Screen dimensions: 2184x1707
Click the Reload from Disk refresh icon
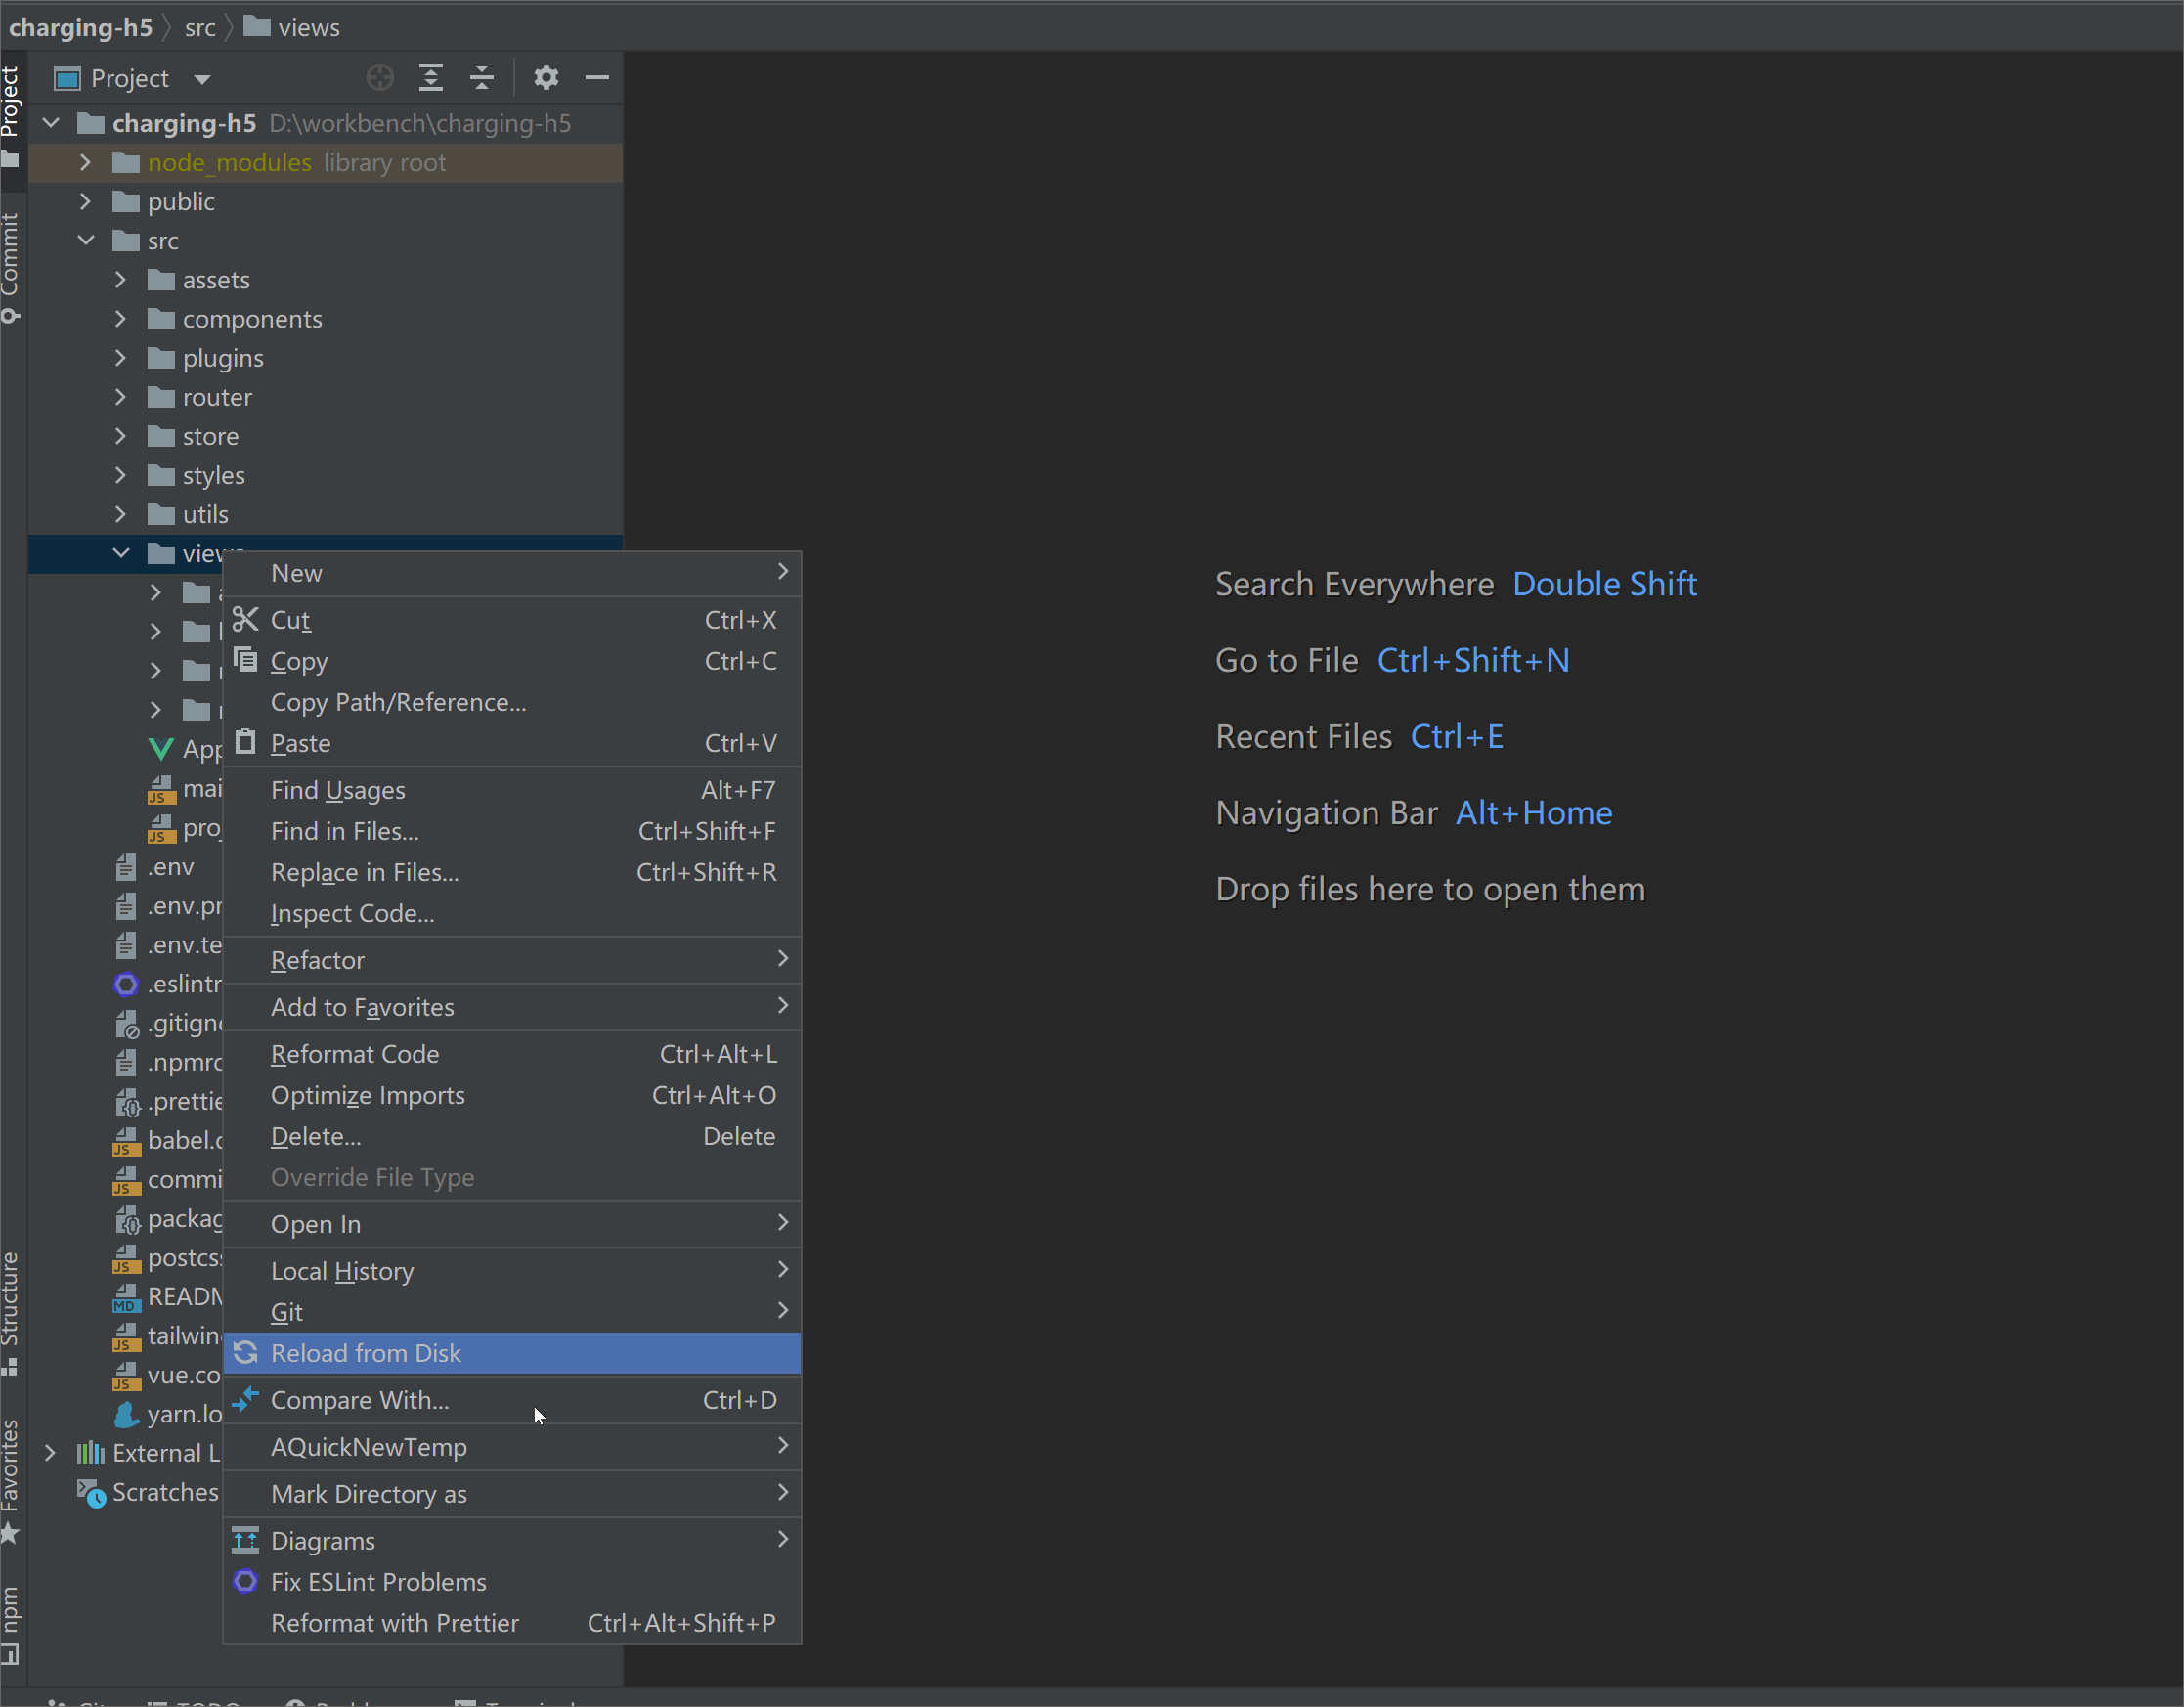[x=246, y=1352]
